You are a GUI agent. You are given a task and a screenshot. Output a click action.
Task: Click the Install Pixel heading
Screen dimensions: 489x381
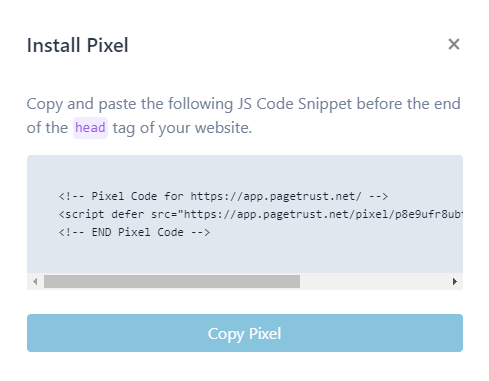click(77, 45)
